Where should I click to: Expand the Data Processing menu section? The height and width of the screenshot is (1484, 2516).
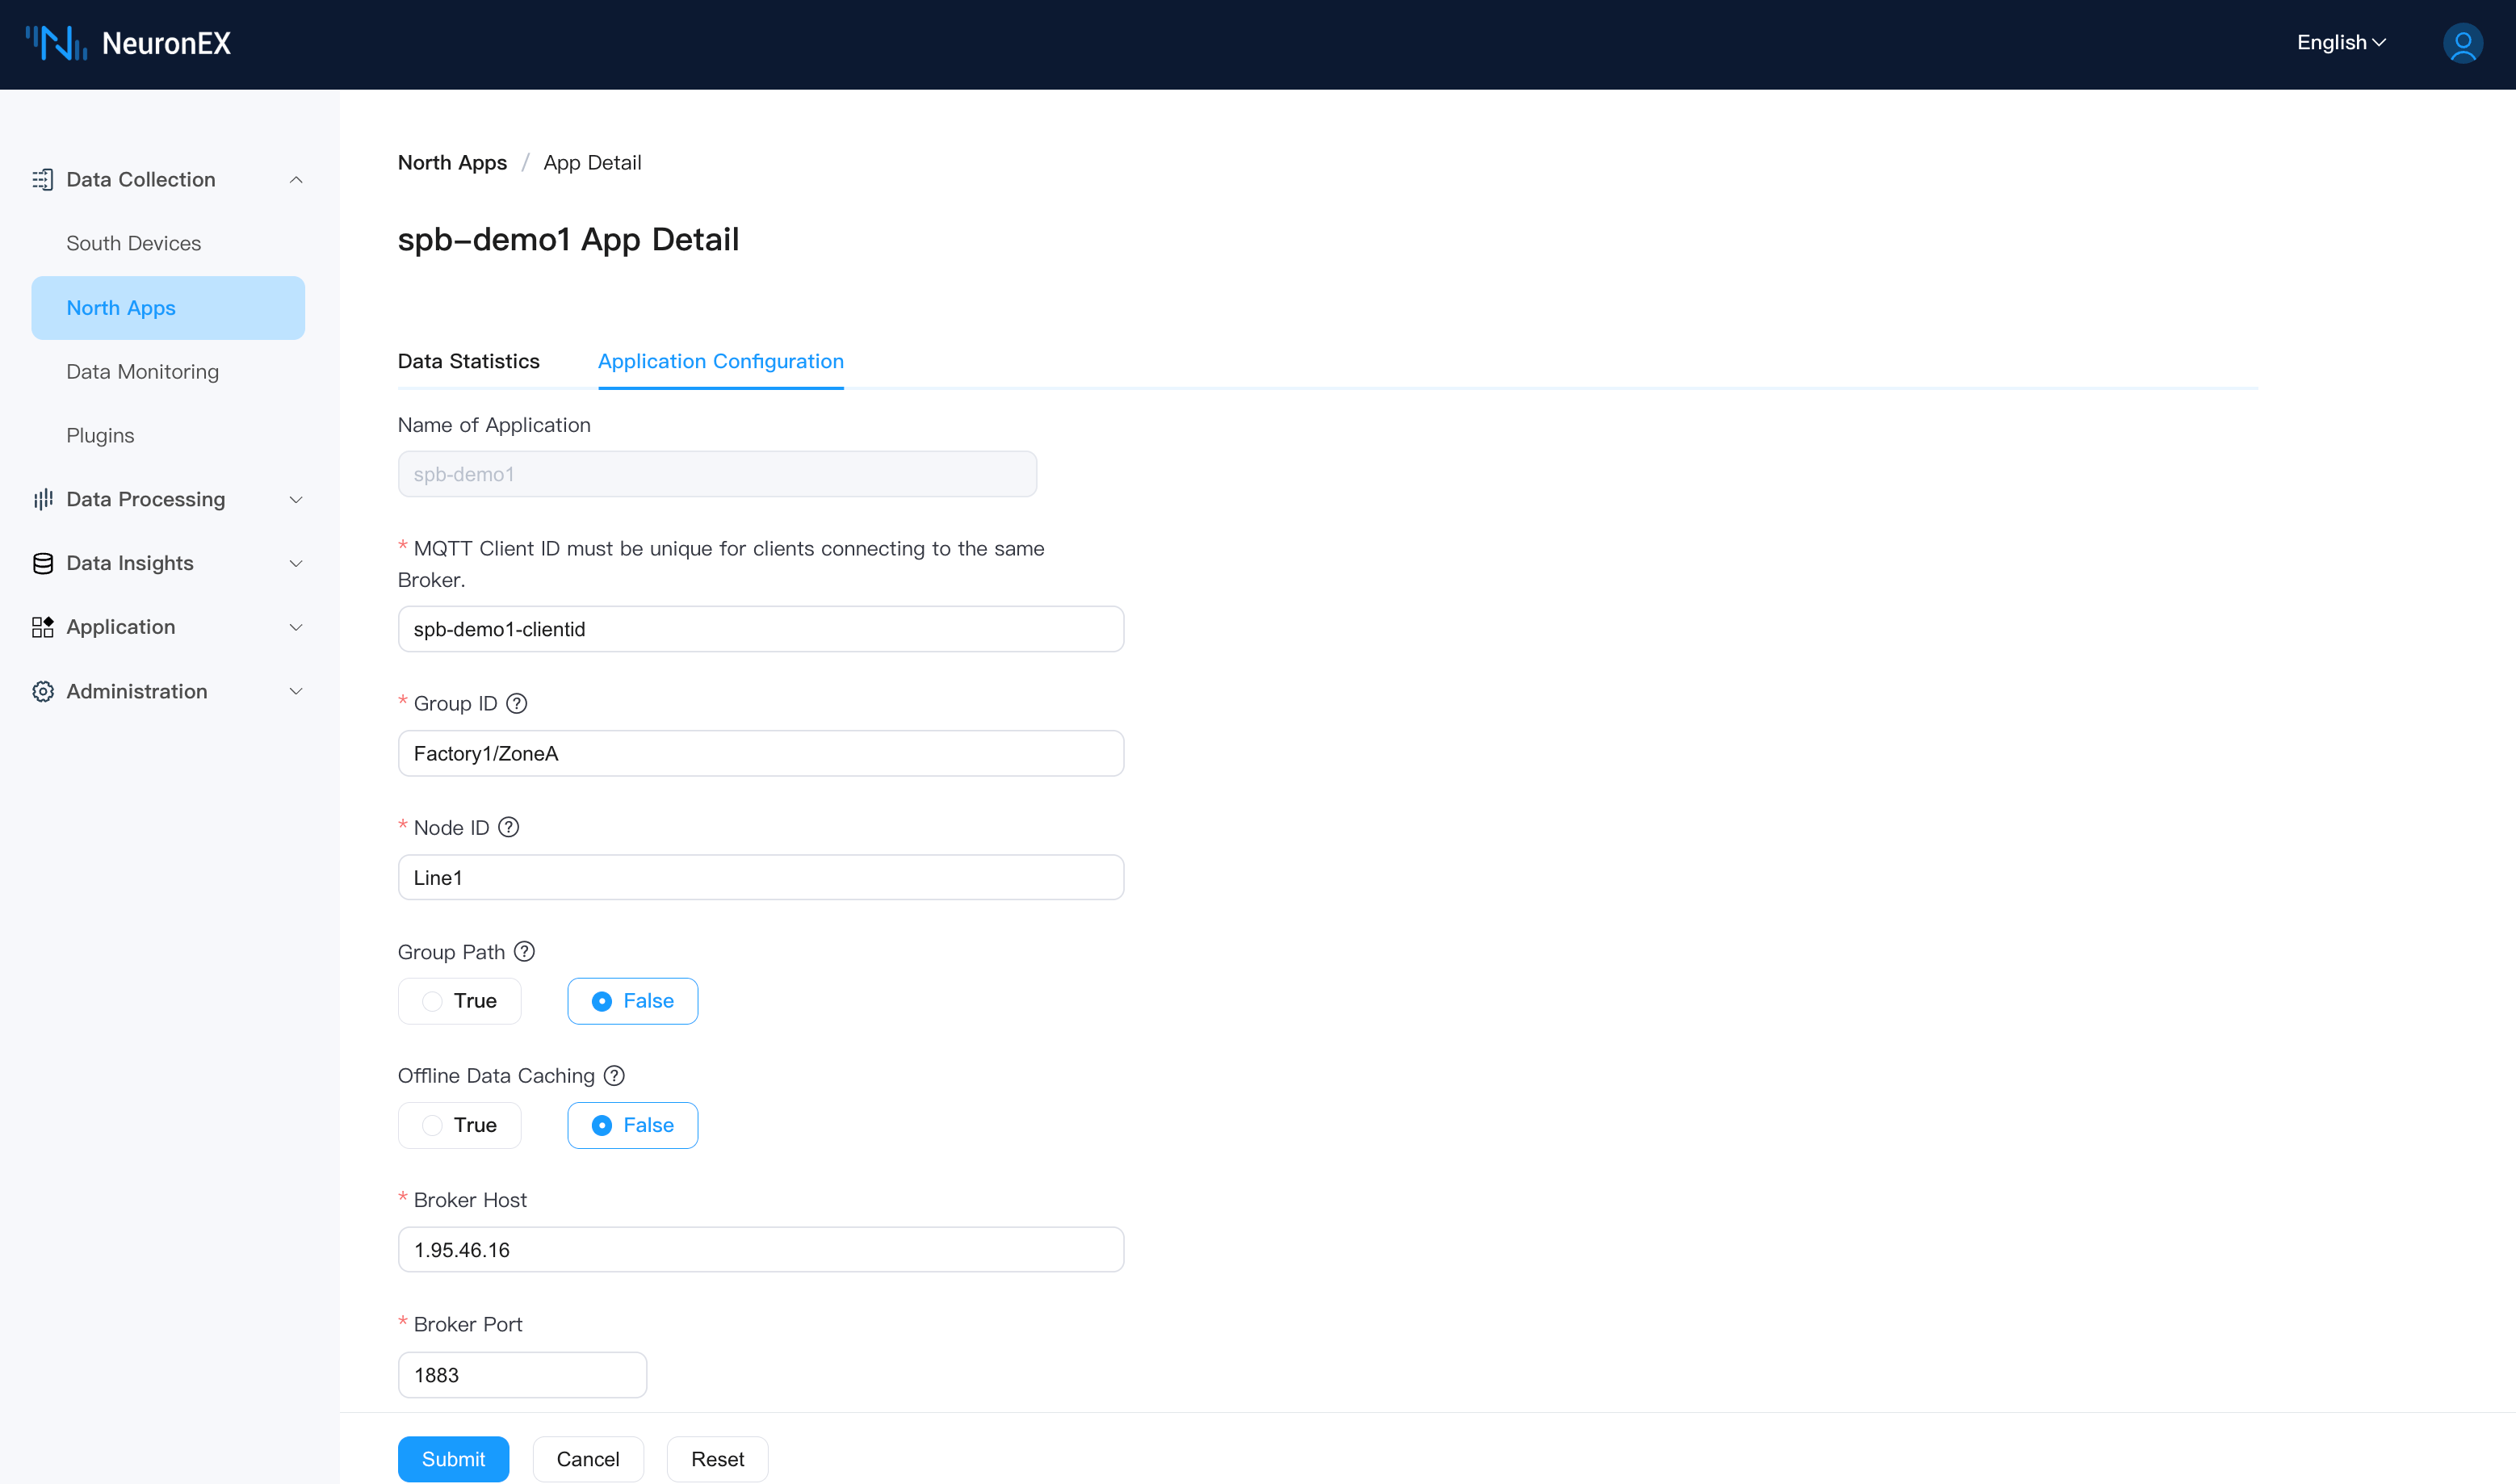coord(295,499)
